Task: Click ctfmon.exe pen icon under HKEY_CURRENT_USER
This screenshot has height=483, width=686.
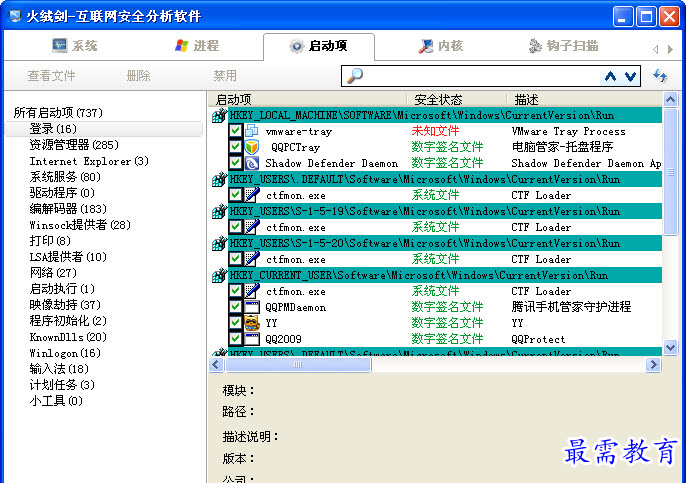Action: point(252,290)
